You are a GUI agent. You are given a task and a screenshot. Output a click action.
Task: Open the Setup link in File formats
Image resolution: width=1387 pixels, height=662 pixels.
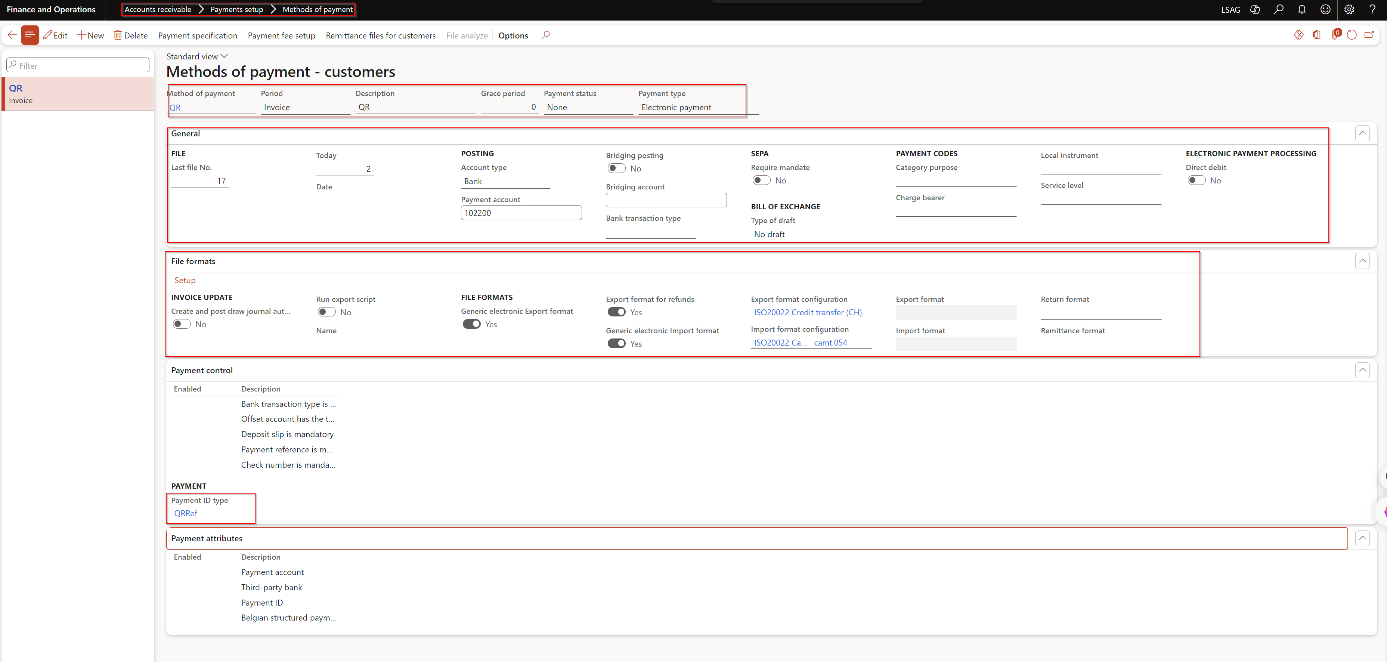click(185, 280)
